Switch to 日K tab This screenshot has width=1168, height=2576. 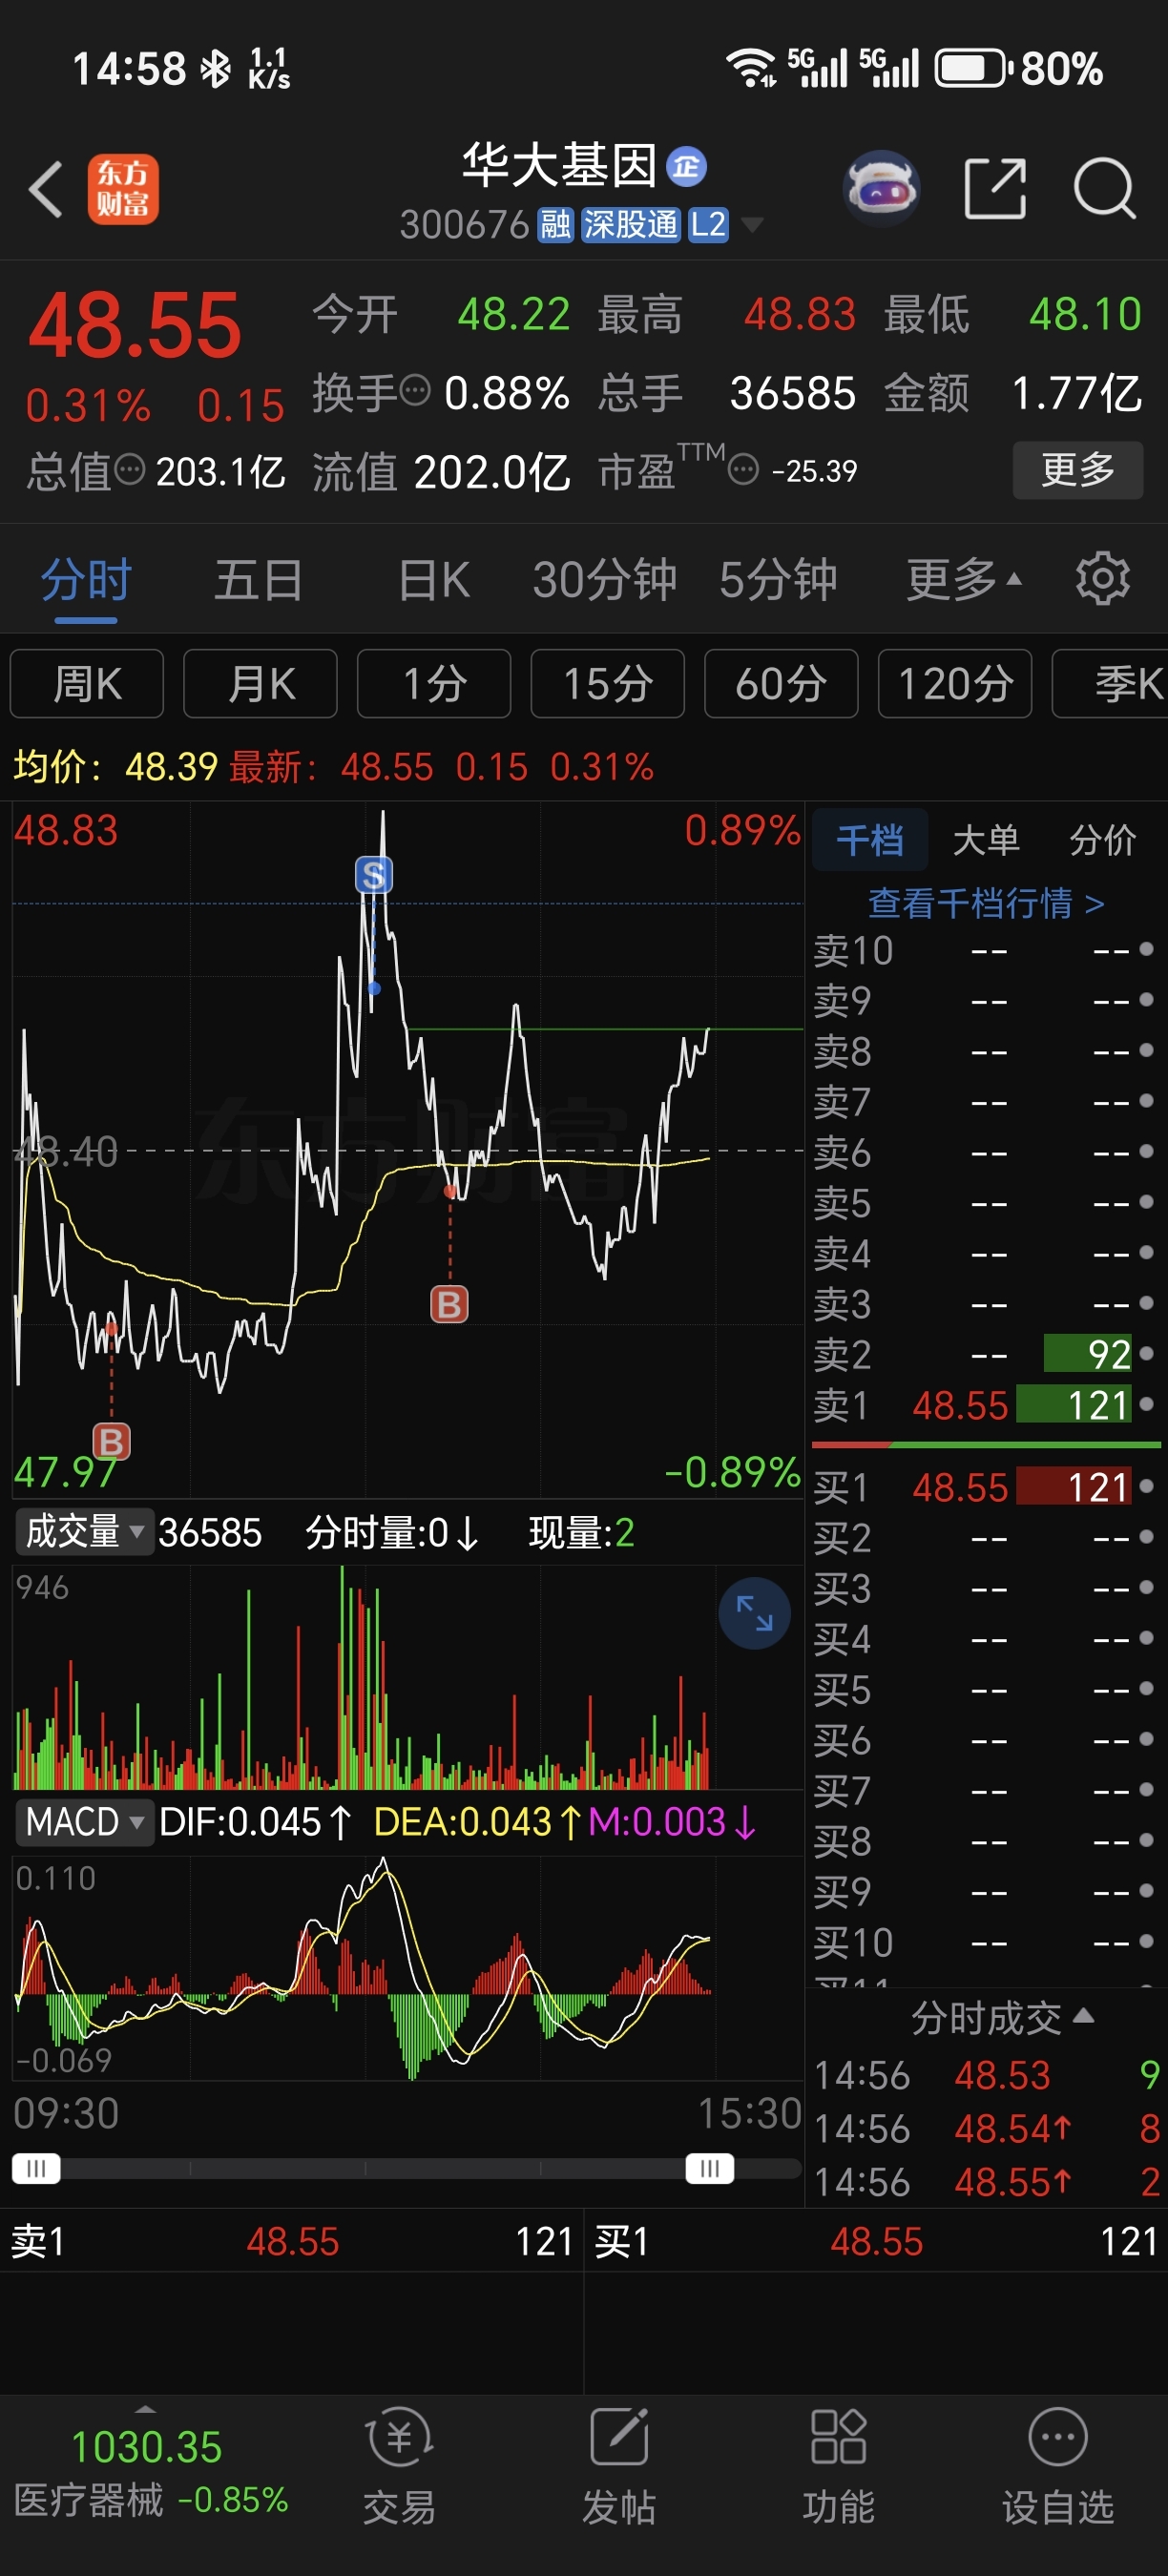pos(434,578)
